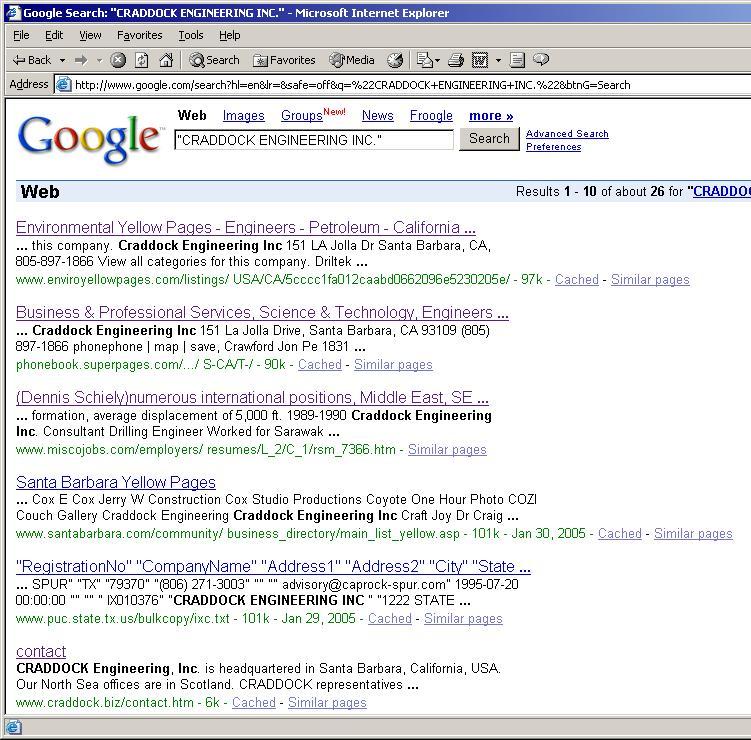Screen dimensions: 751x740
Task: Click the Stop loading icon
Action: tap(118, 60)
